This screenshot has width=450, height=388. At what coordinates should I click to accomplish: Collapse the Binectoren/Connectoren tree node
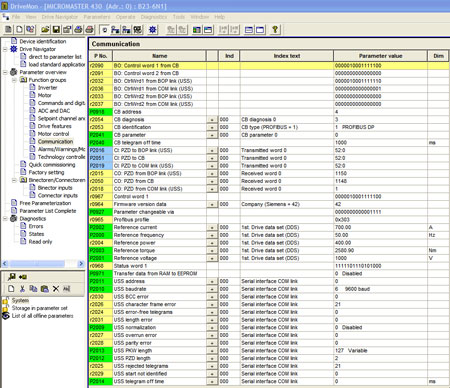14,180
